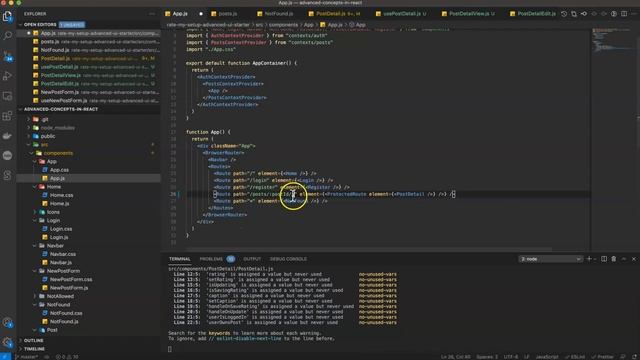Screen dimensions: 640x360
Task: Open notifications bell in status bar
Action: 634,357
